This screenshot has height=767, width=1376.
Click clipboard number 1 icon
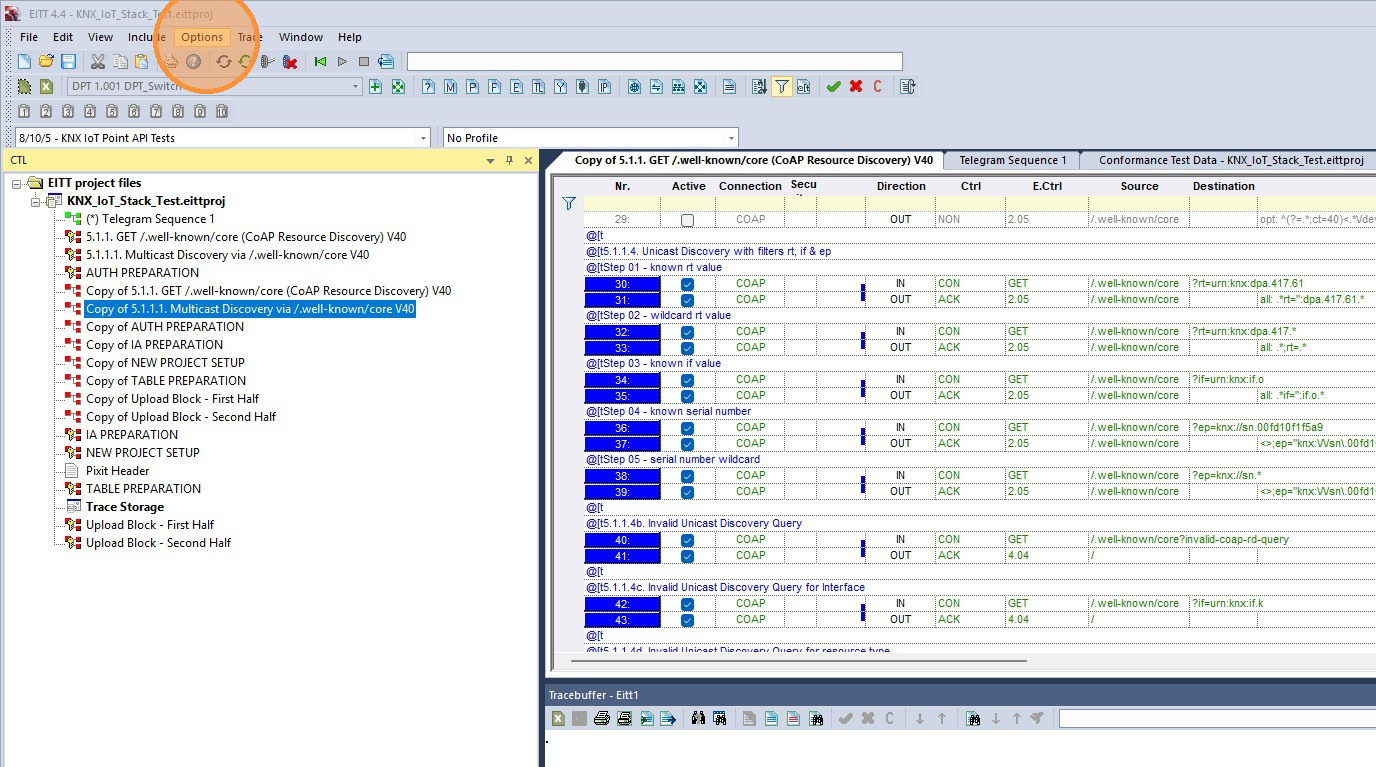23,111
